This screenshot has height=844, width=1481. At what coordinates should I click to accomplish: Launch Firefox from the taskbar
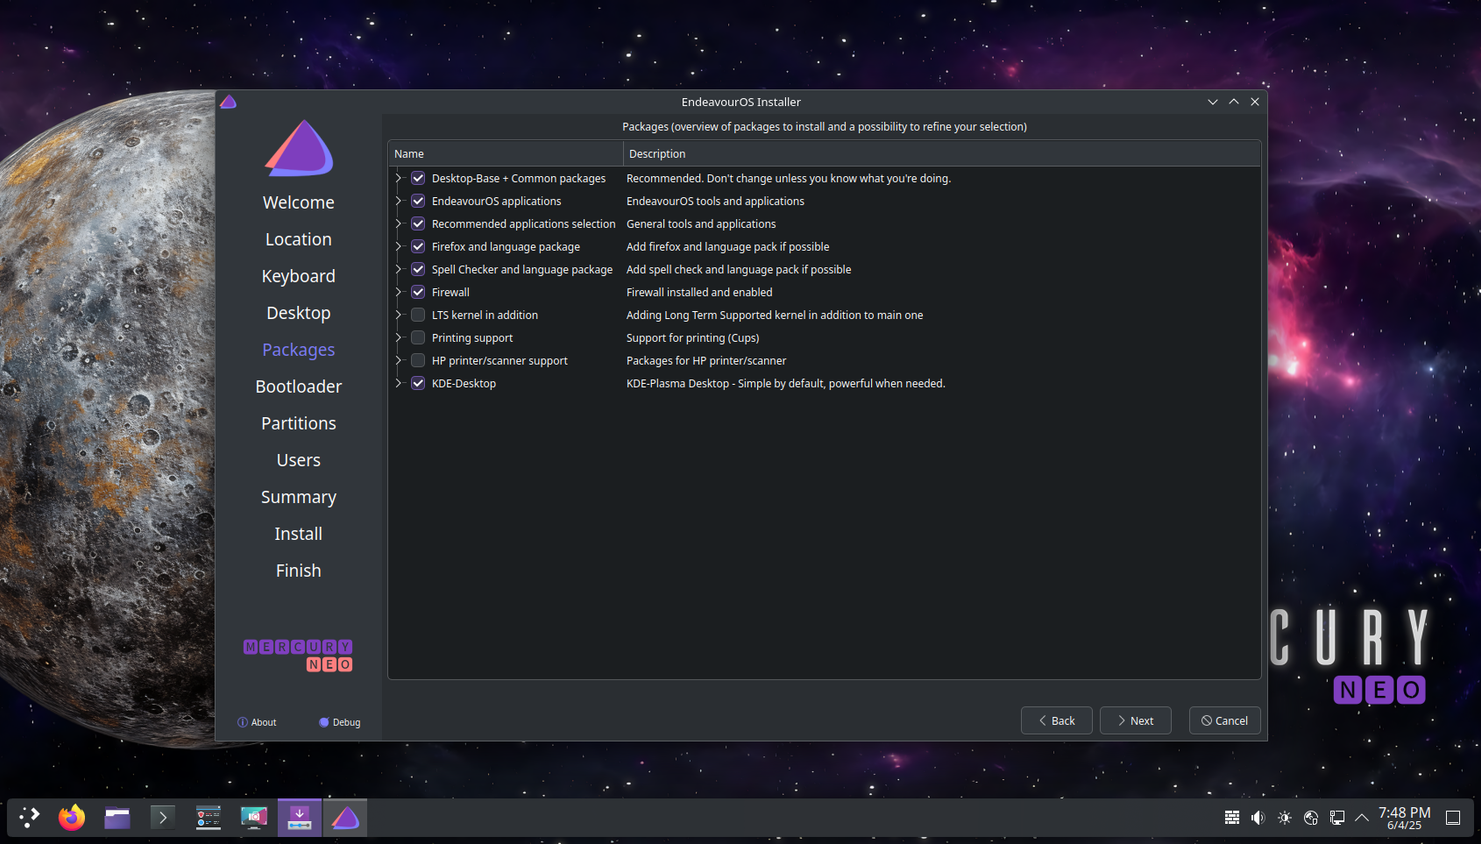tap(72, 817)
